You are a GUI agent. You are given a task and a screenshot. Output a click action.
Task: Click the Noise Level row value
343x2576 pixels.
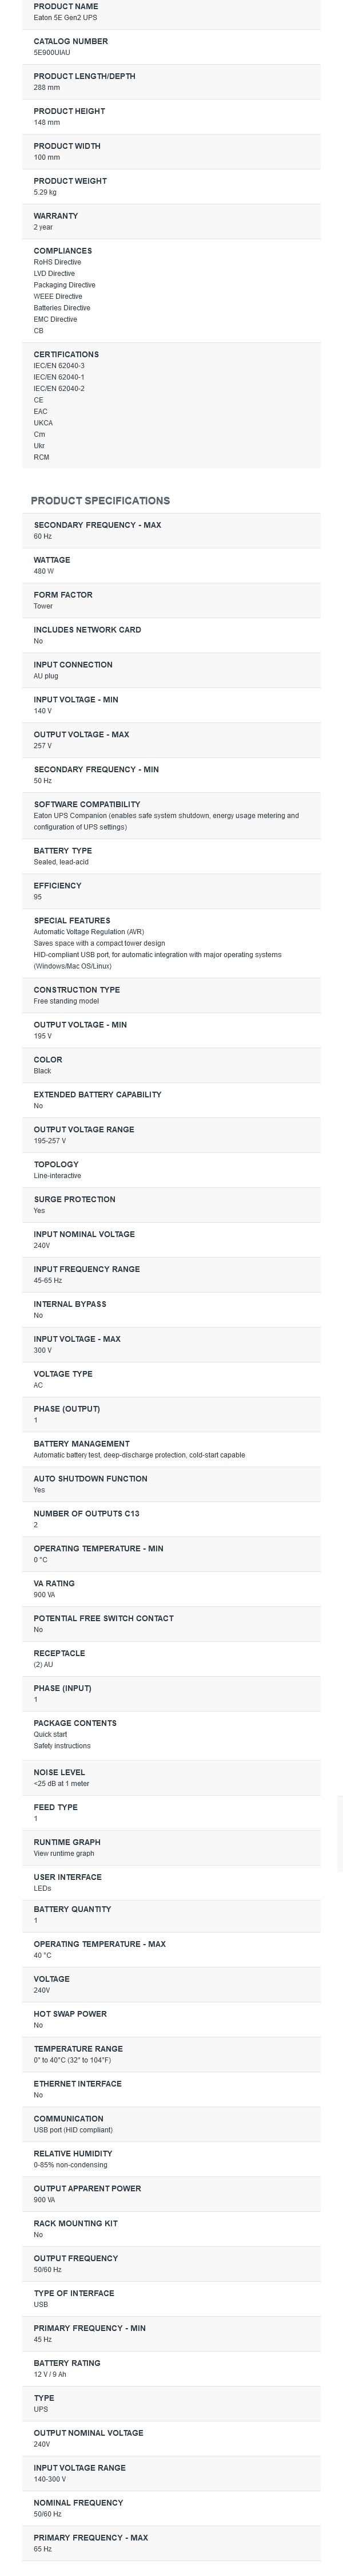coord(61,1784)
